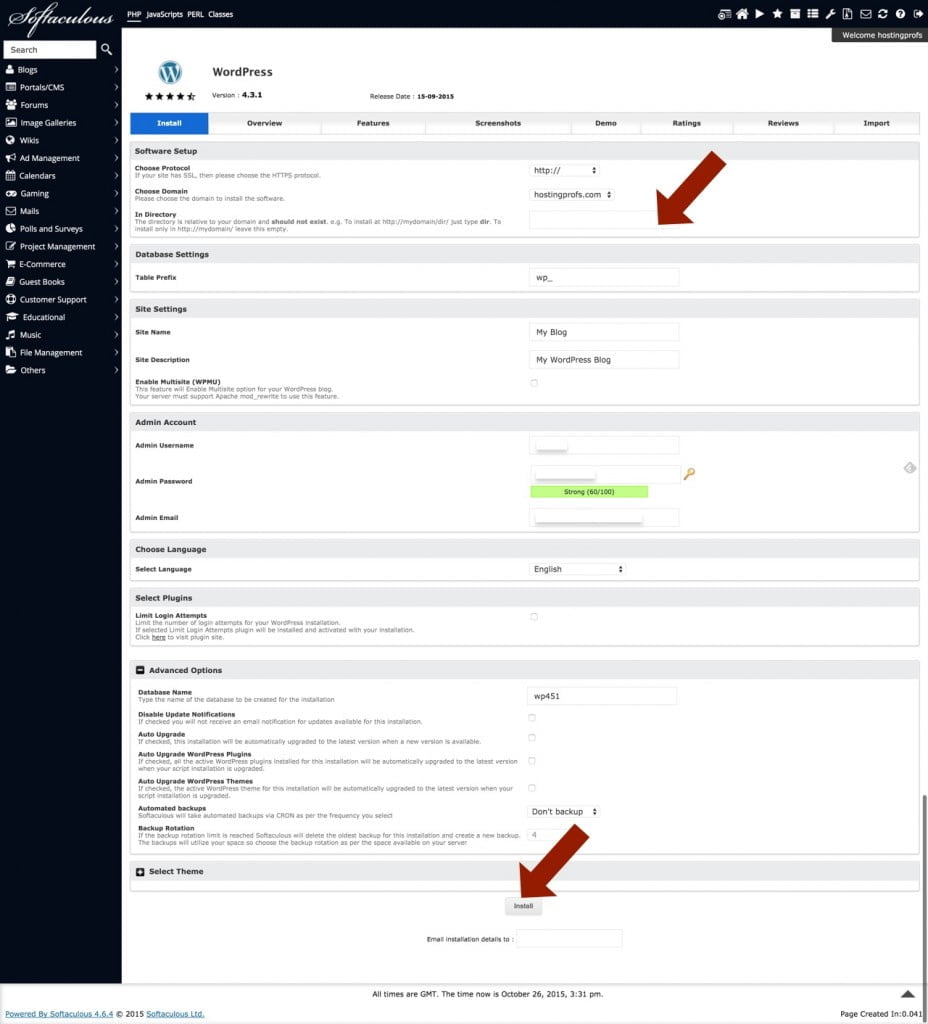Click the Email installation details field

click(569, 938)
